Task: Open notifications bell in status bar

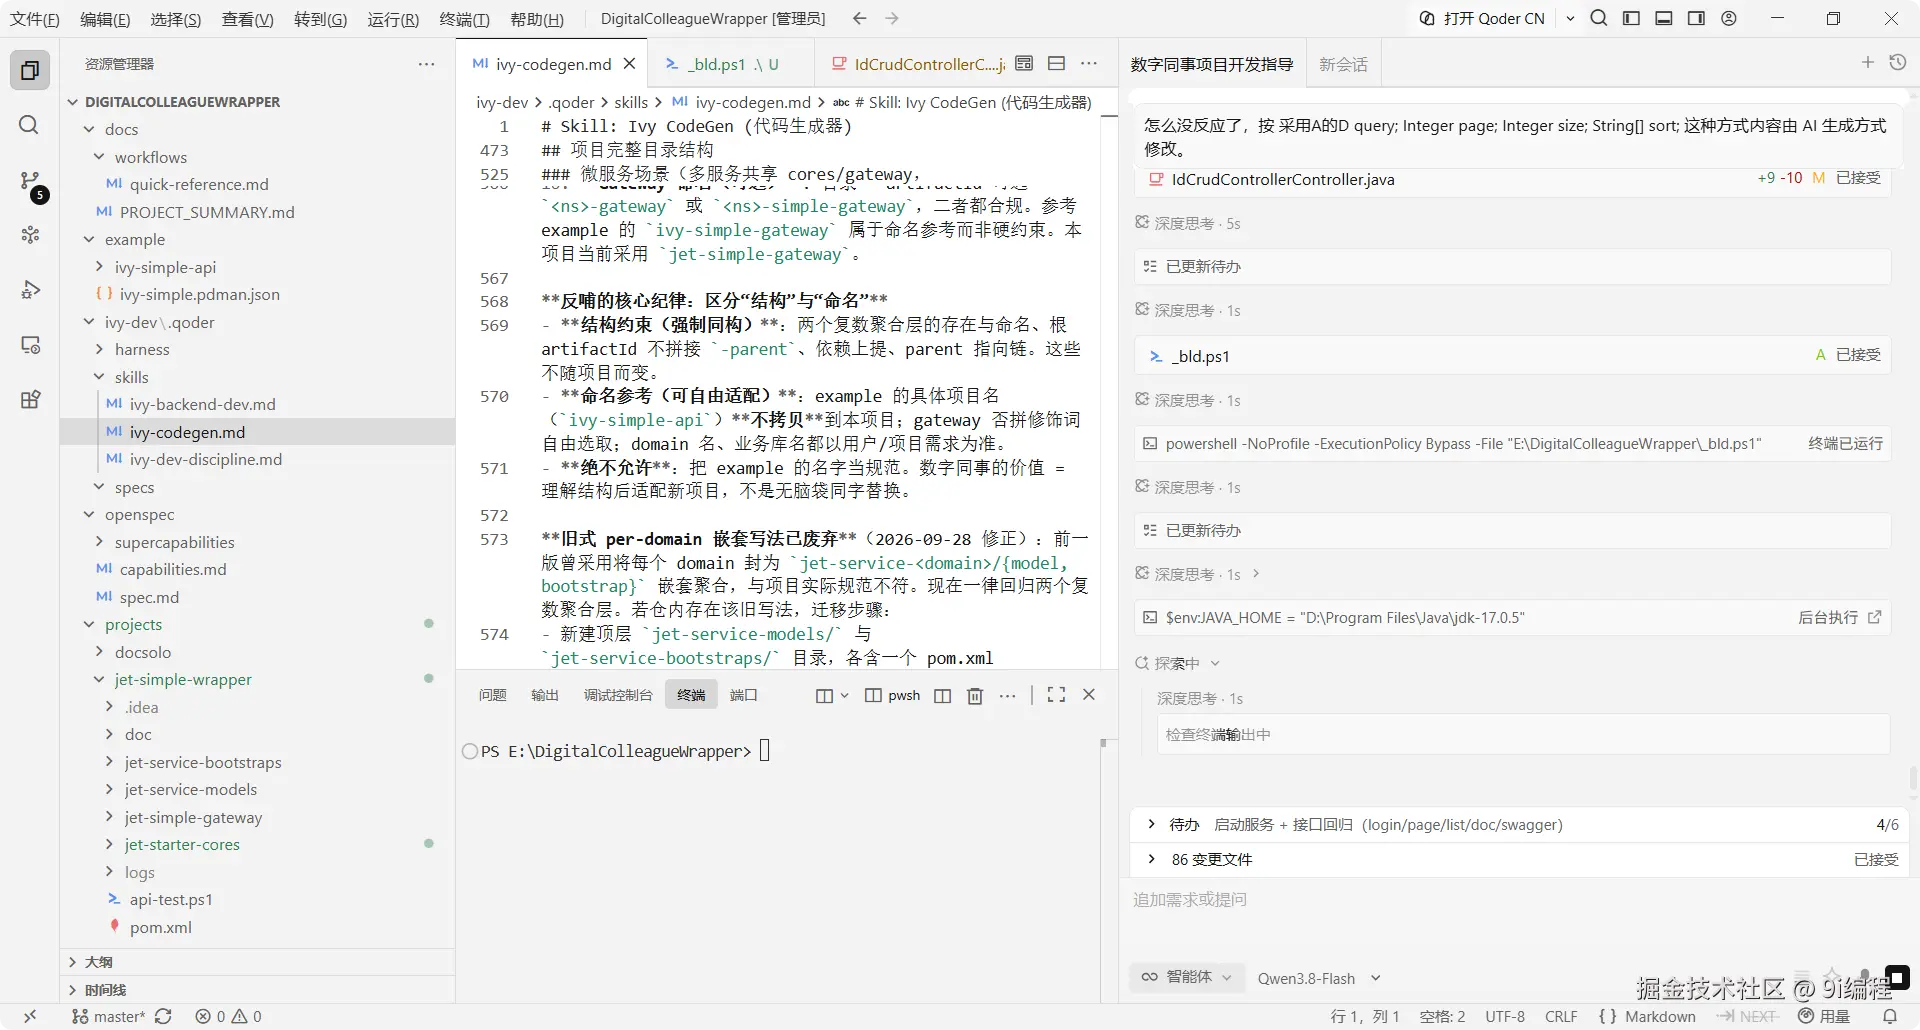Action: (1890, 1016)
